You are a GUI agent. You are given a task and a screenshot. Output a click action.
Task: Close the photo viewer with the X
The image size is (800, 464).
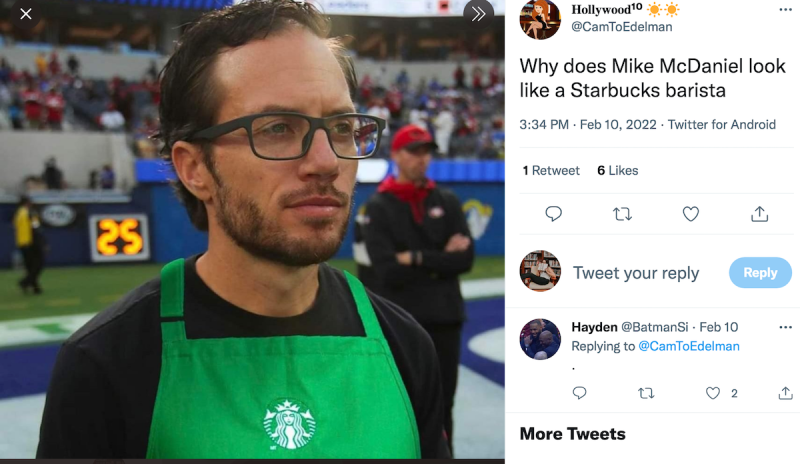tap(26, 14)
